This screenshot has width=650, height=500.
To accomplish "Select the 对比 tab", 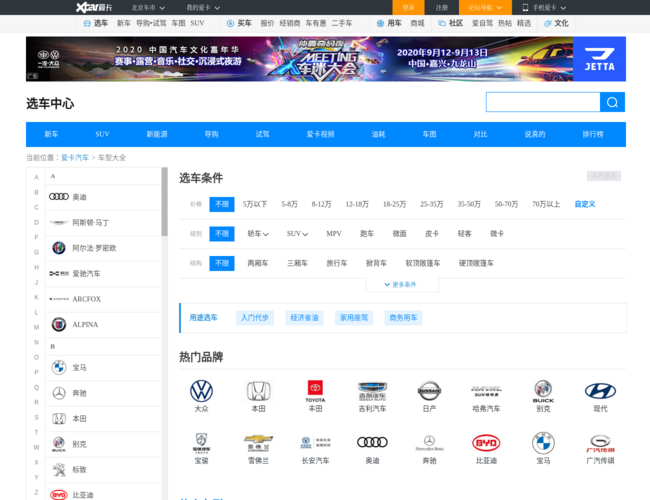I will pos(480,134).
